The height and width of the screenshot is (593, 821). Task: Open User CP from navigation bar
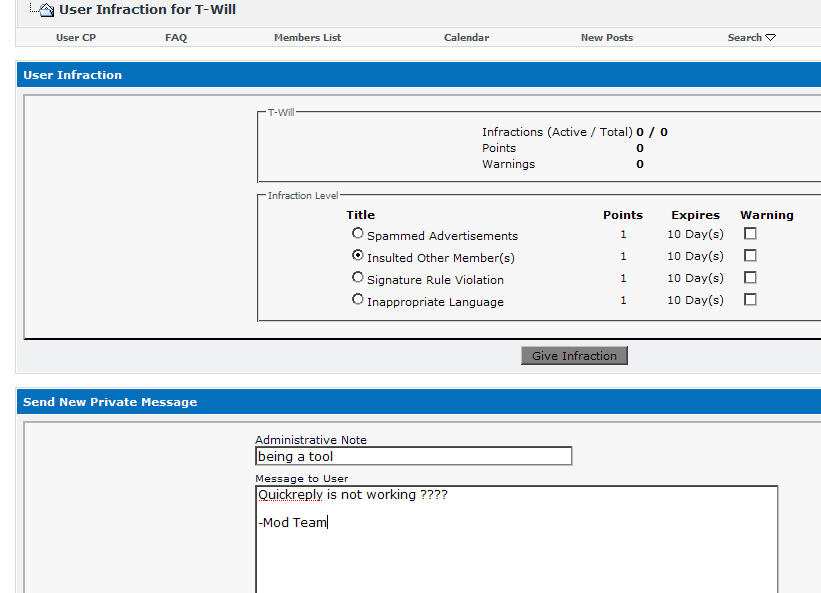[x=76, y=38]
